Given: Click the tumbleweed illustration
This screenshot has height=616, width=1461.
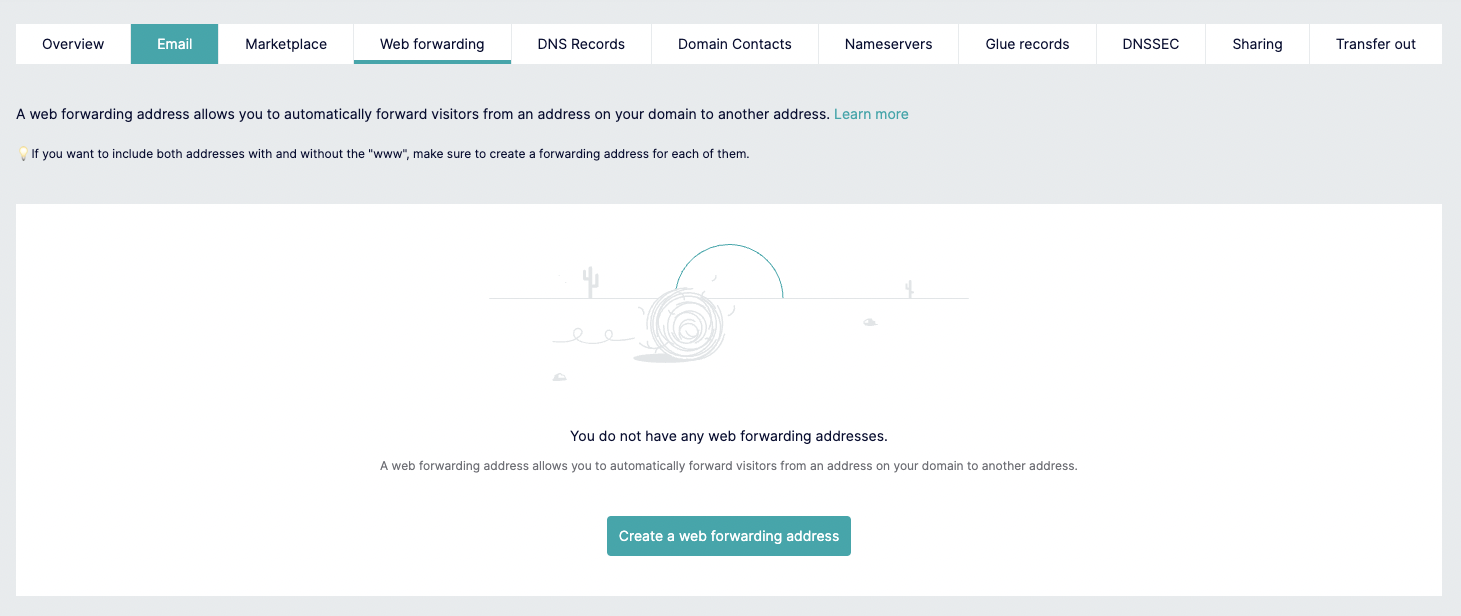Looking at the screenshot, I should coord(685,325).
